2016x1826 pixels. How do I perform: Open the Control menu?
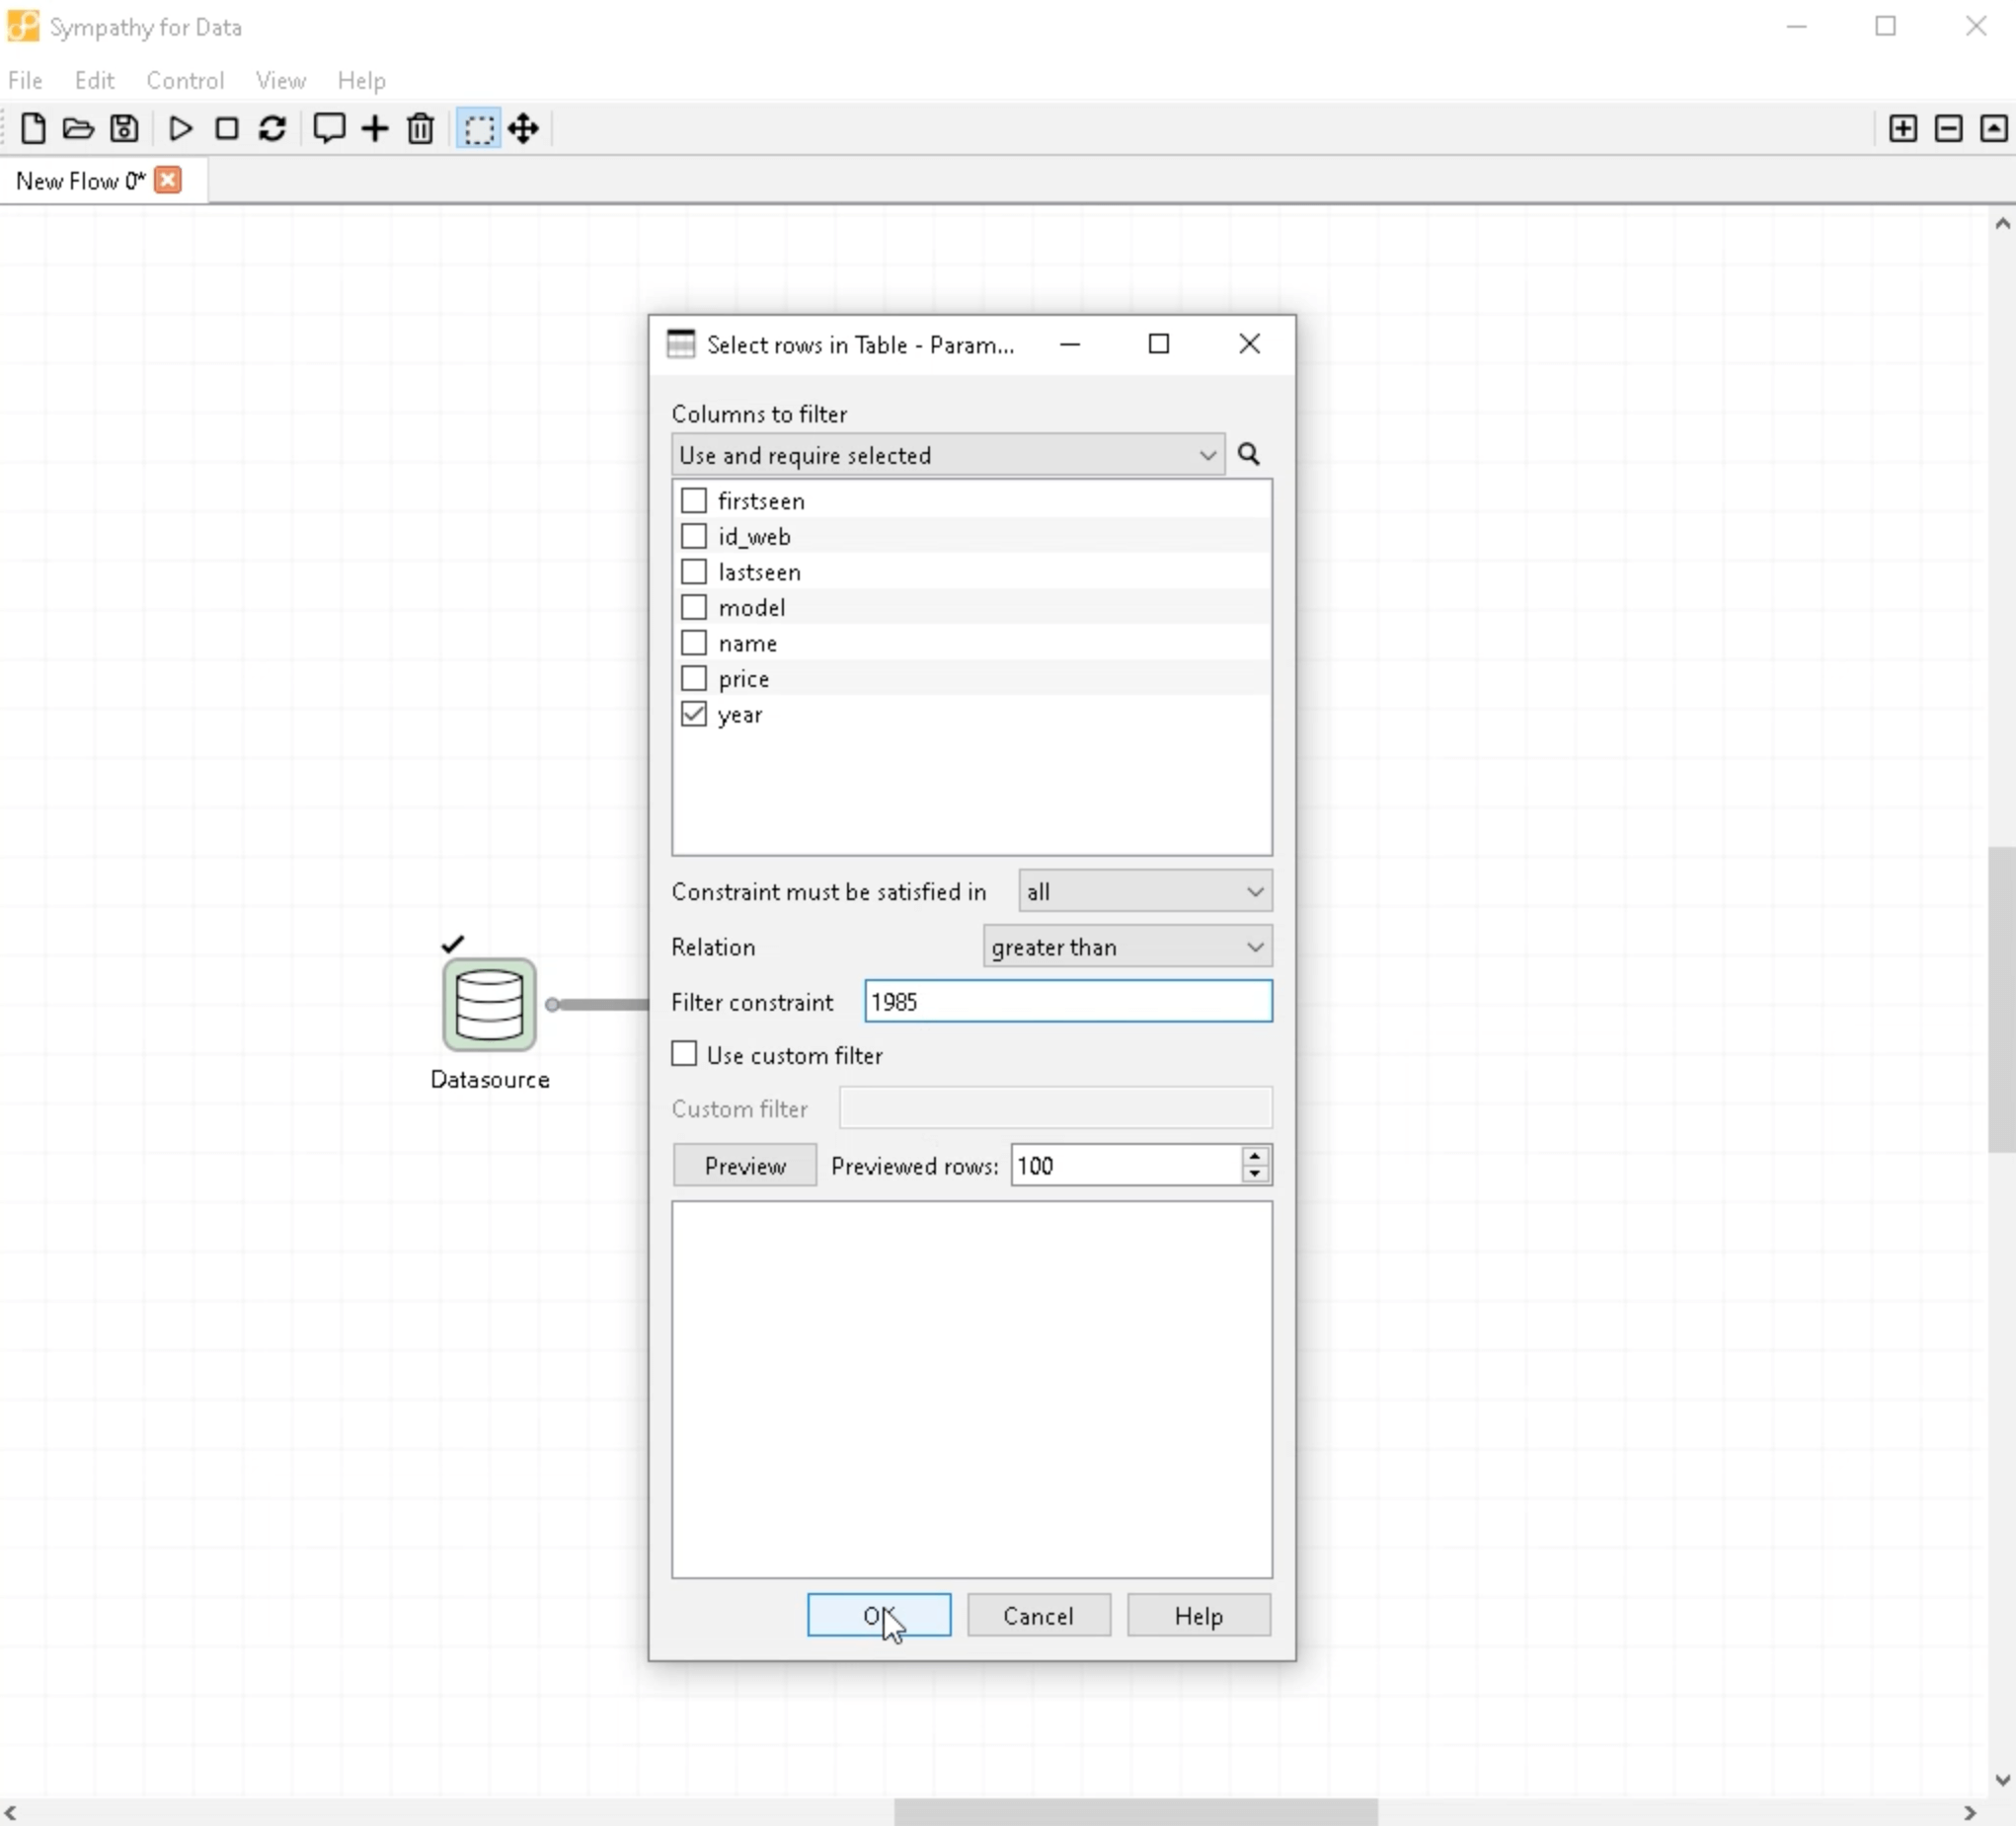tap(185, 80)
